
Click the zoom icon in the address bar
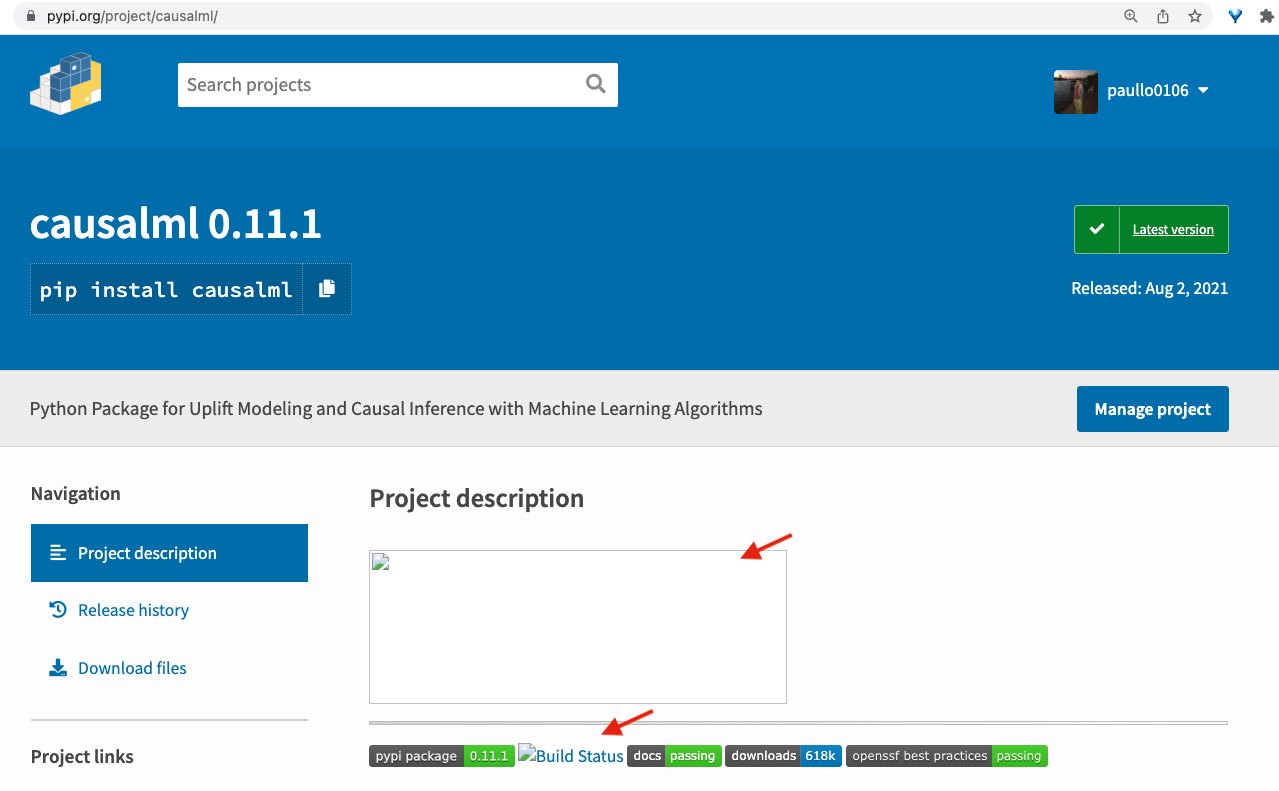tap(1130, 16)
